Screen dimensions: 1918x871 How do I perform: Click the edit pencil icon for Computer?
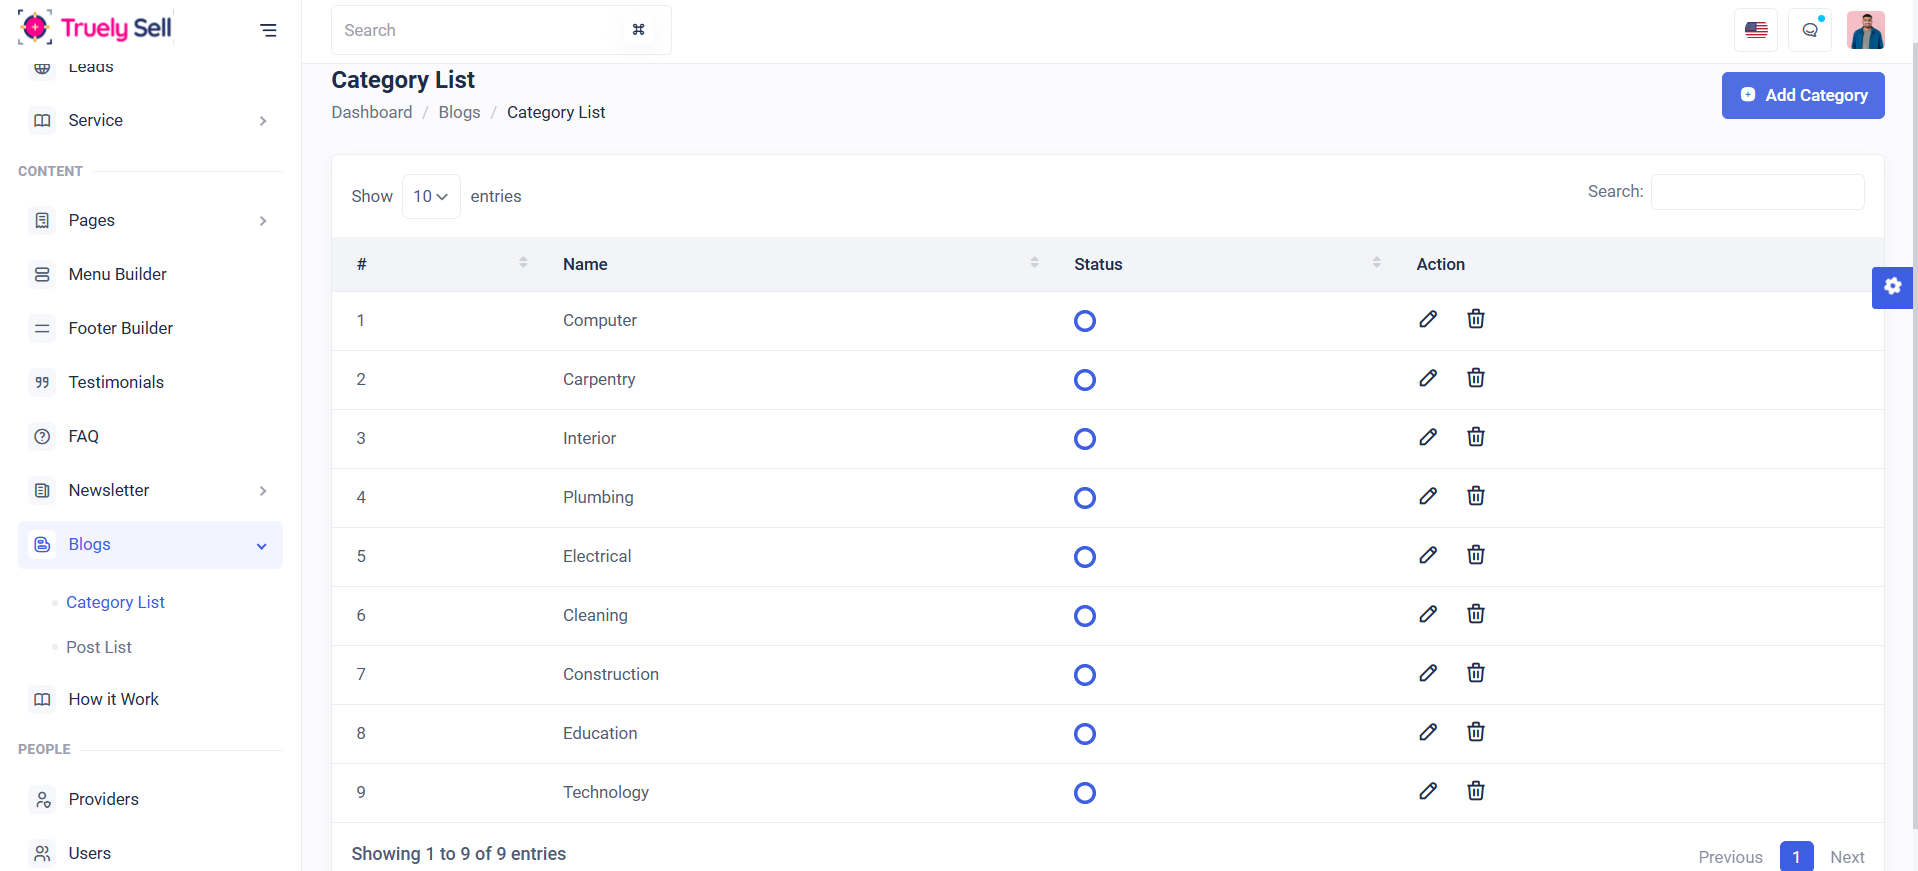pyautogui.click(x=1428, y=319)
